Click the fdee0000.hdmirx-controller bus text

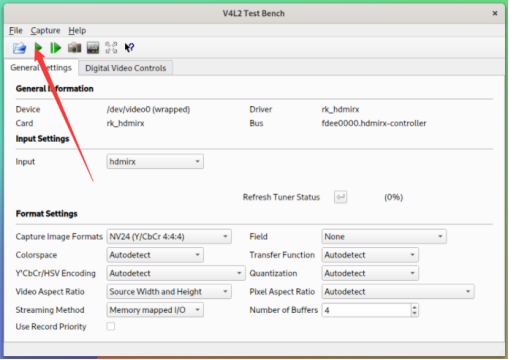[374, 123]
